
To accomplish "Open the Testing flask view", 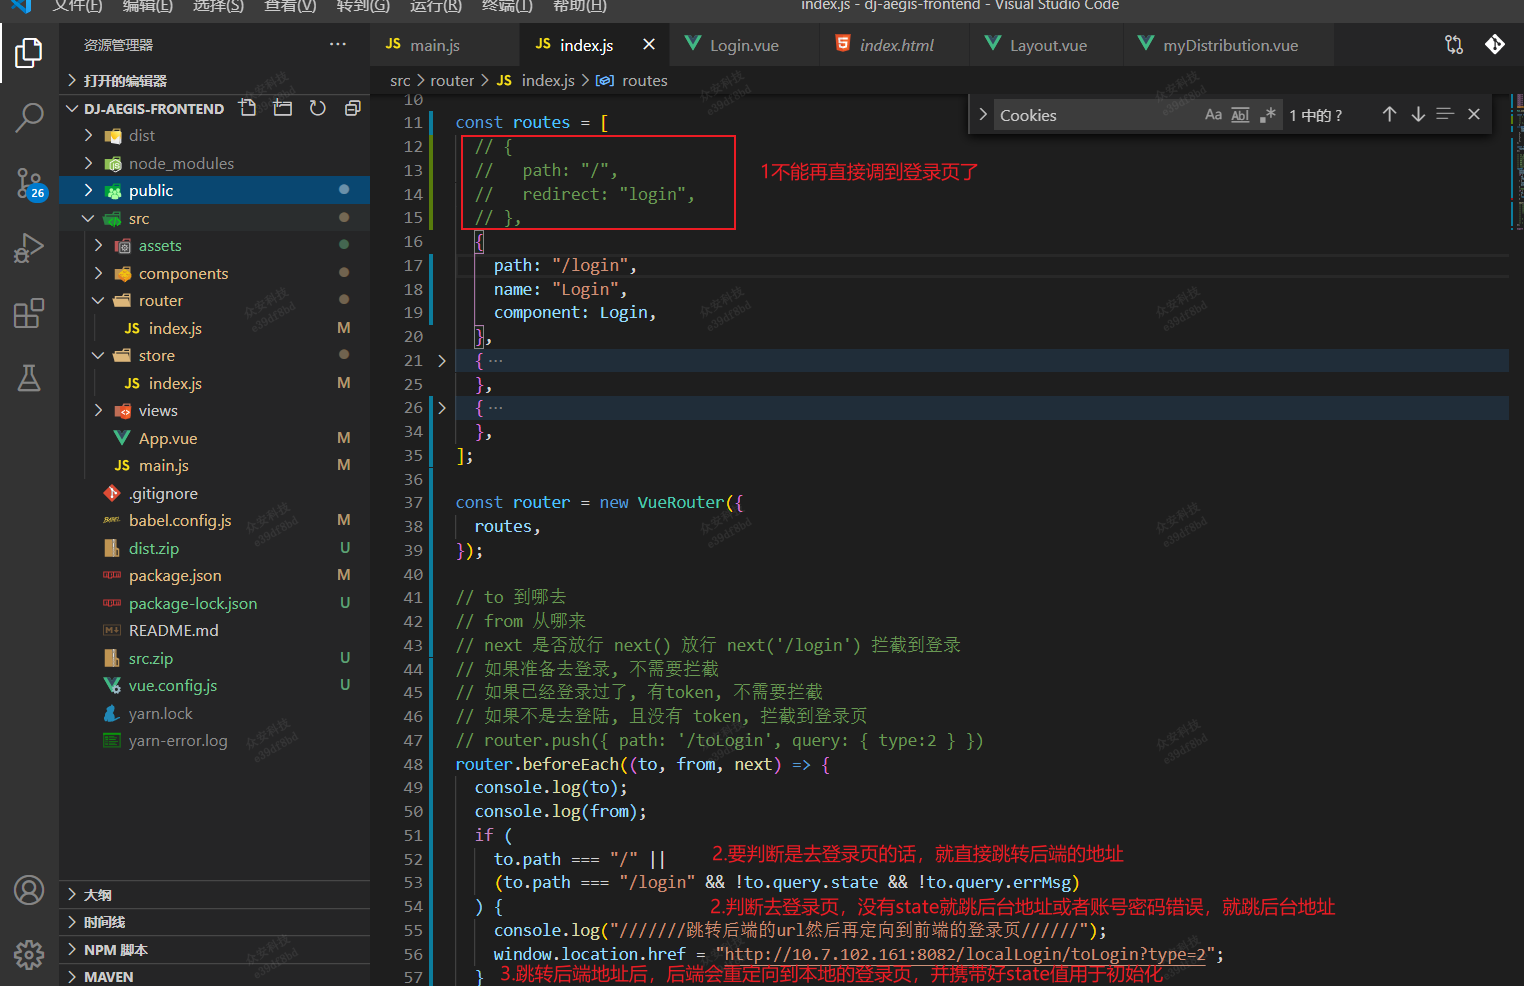I will point(29,378).
